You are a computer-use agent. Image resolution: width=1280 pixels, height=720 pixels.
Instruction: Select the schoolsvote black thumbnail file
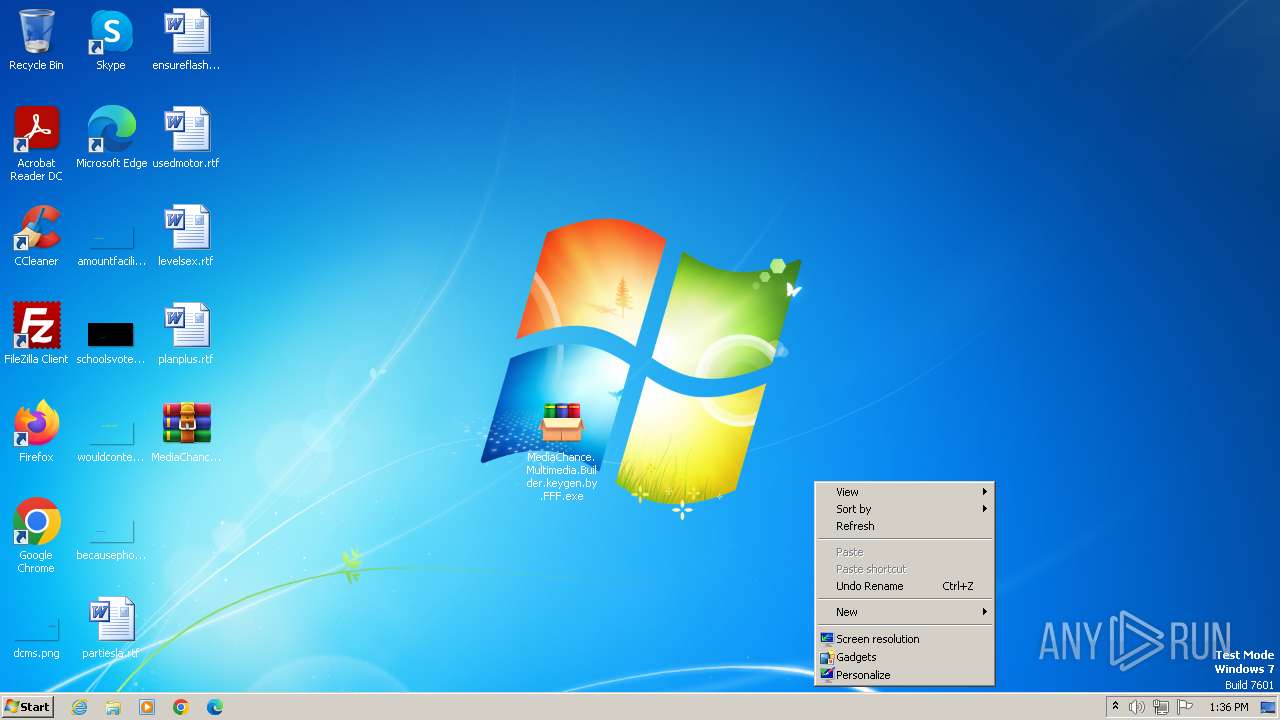coord(111,340)
